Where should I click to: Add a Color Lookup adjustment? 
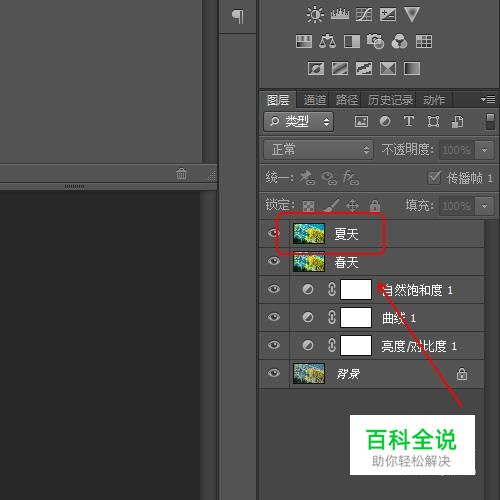(424, 42)
